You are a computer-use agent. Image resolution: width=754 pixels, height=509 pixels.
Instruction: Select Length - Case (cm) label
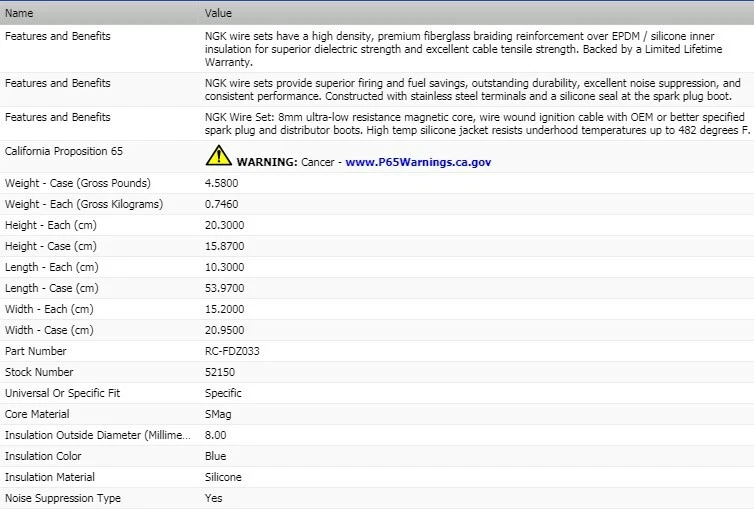[x=51, y=288]
